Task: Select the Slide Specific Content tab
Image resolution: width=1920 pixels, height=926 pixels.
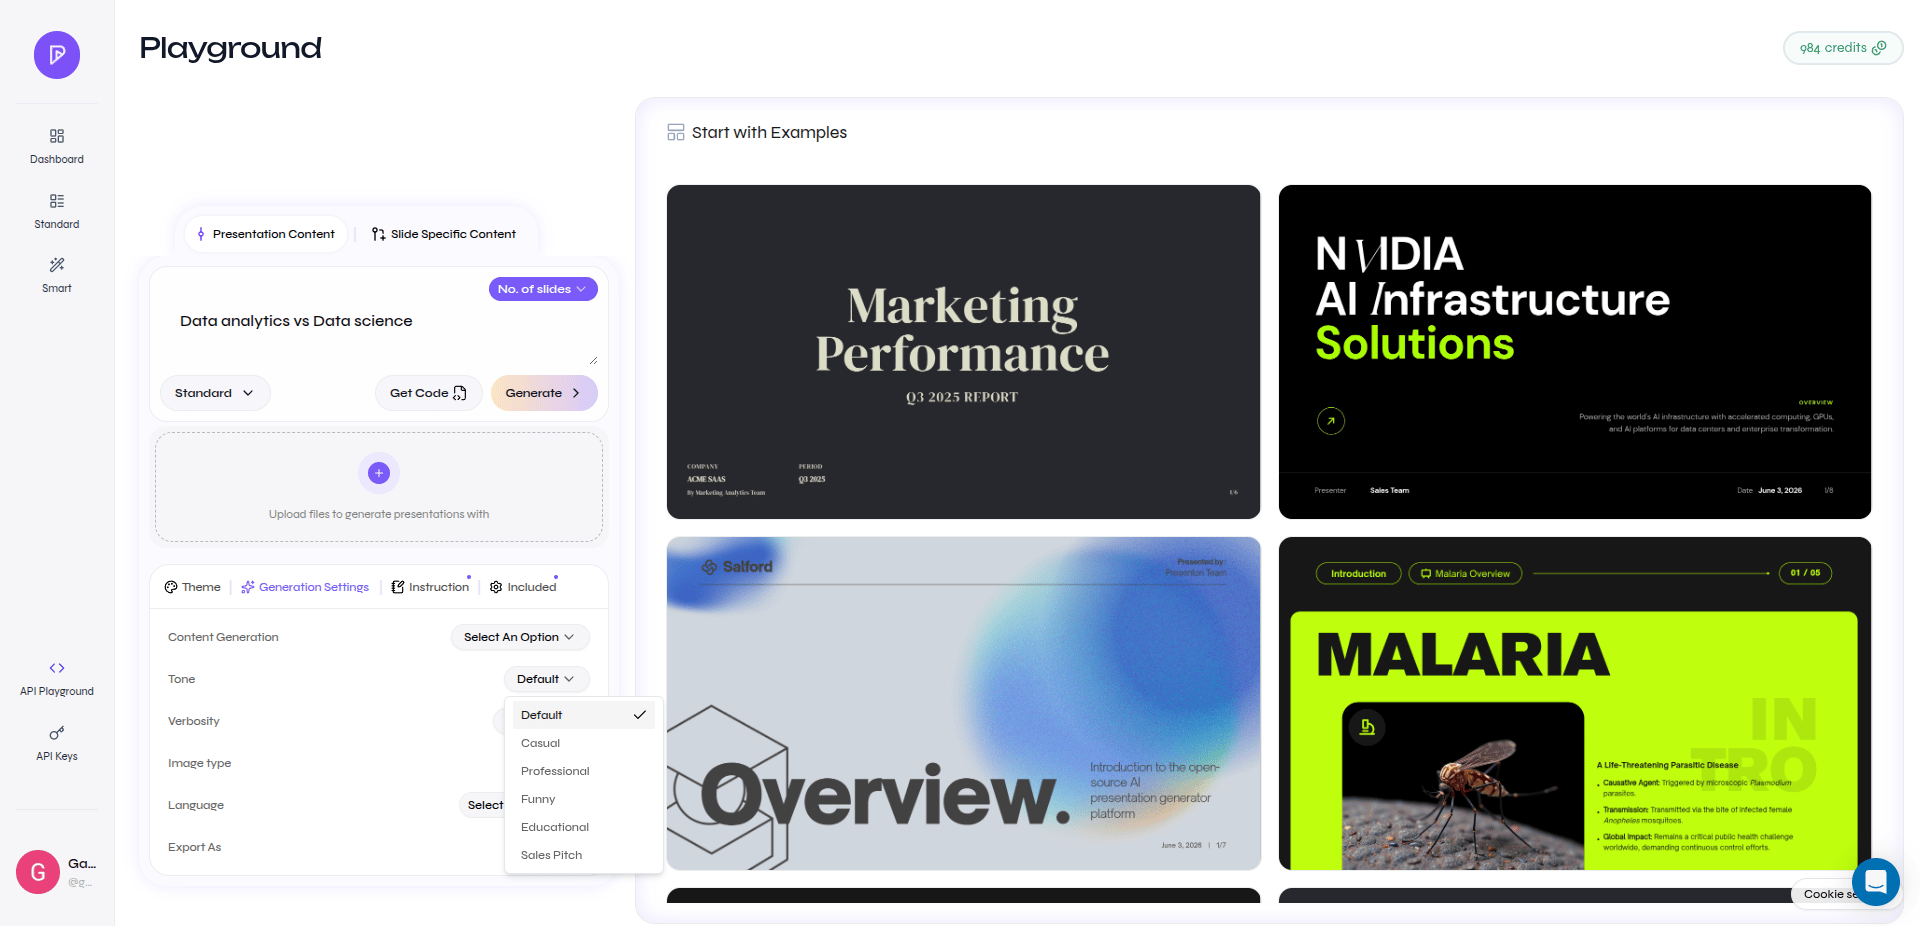Action: pos(444,234)
